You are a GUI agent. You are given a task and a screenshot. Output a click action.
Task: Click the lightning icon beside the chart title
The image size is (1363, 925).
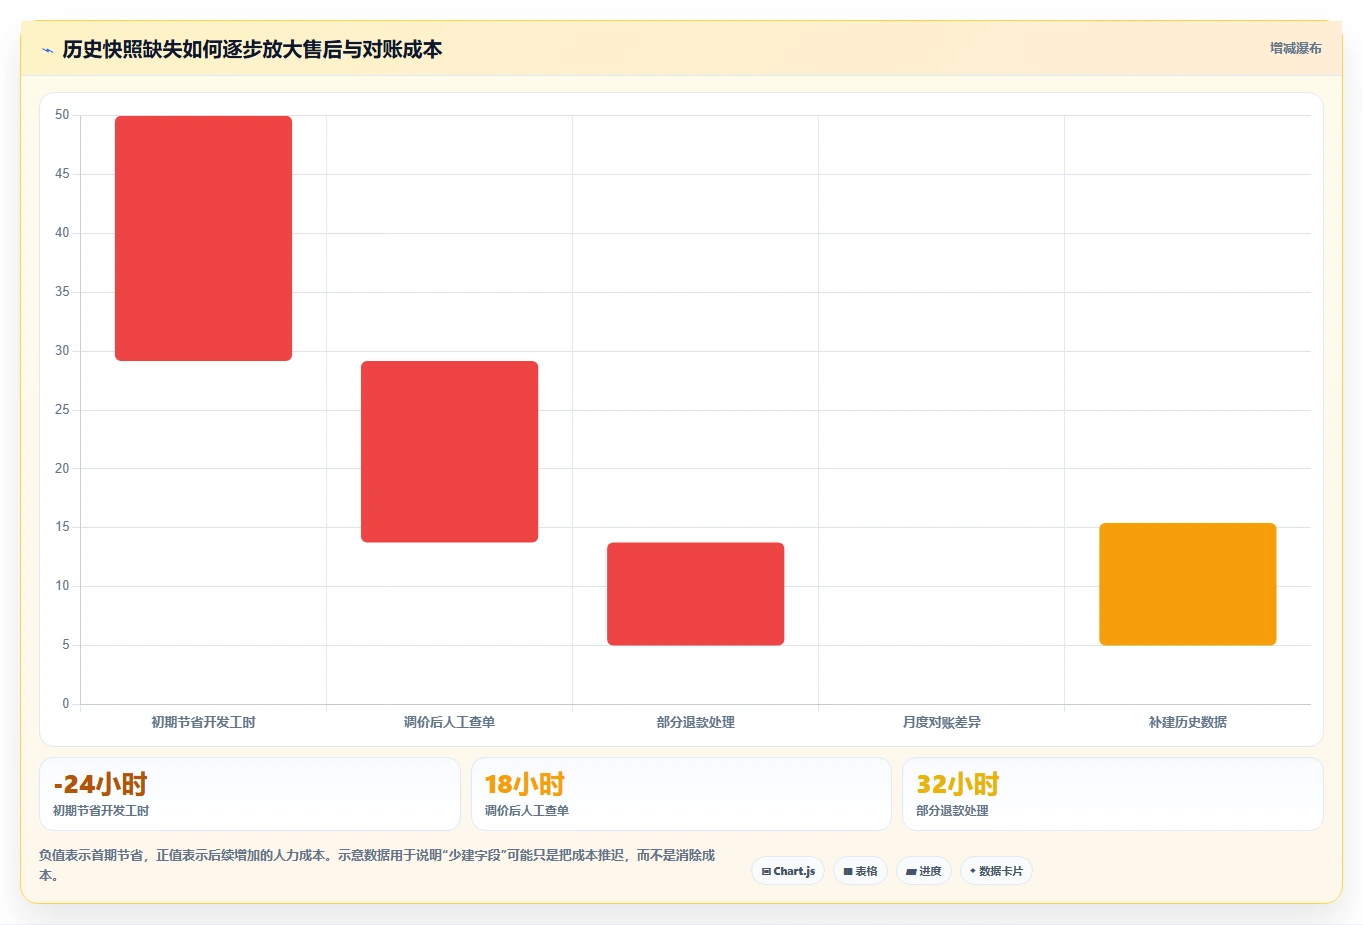47,50
